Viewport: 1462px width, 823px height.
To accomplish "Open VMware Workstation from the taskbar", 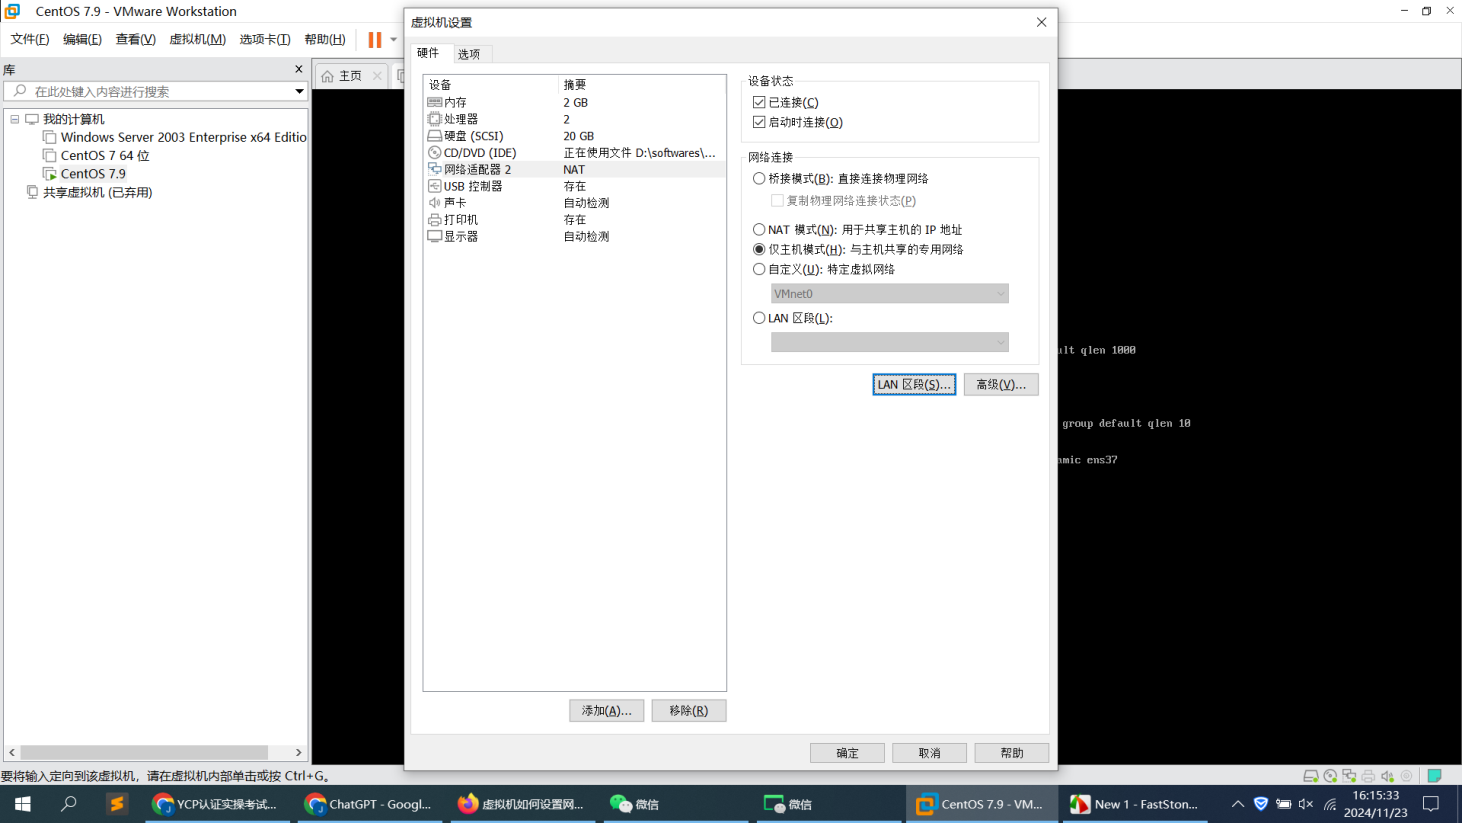I will coord(981,803).
